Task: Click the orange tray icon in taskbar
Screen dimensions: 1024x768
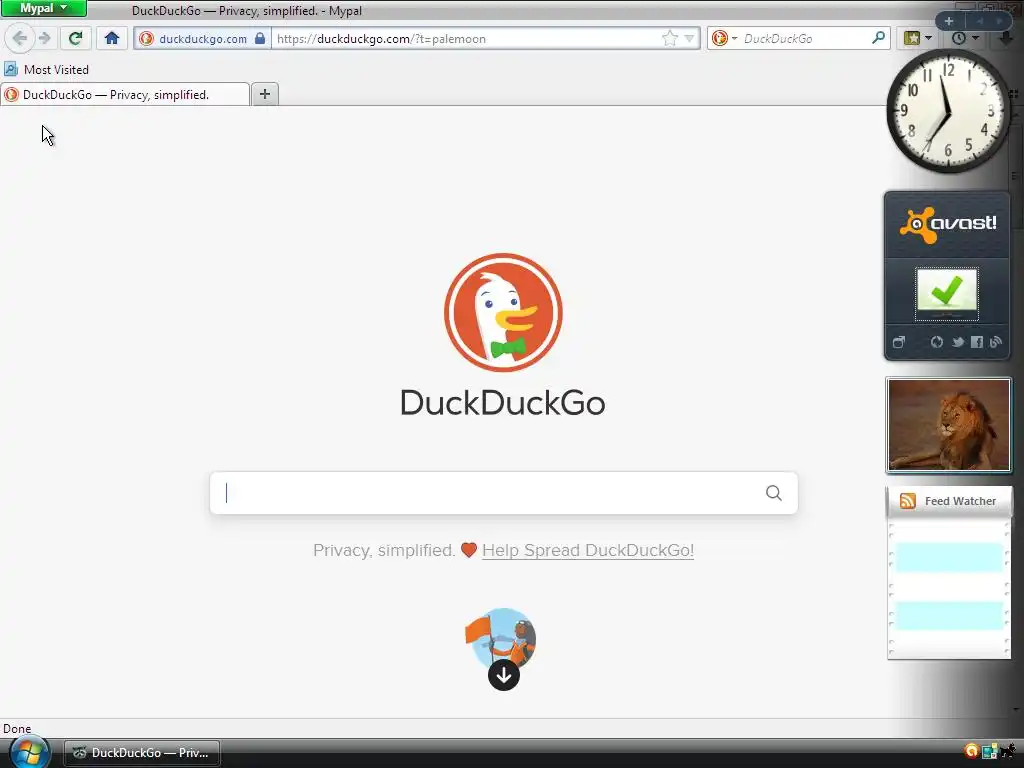Action: pyautogui.click(x=971, y=751)
